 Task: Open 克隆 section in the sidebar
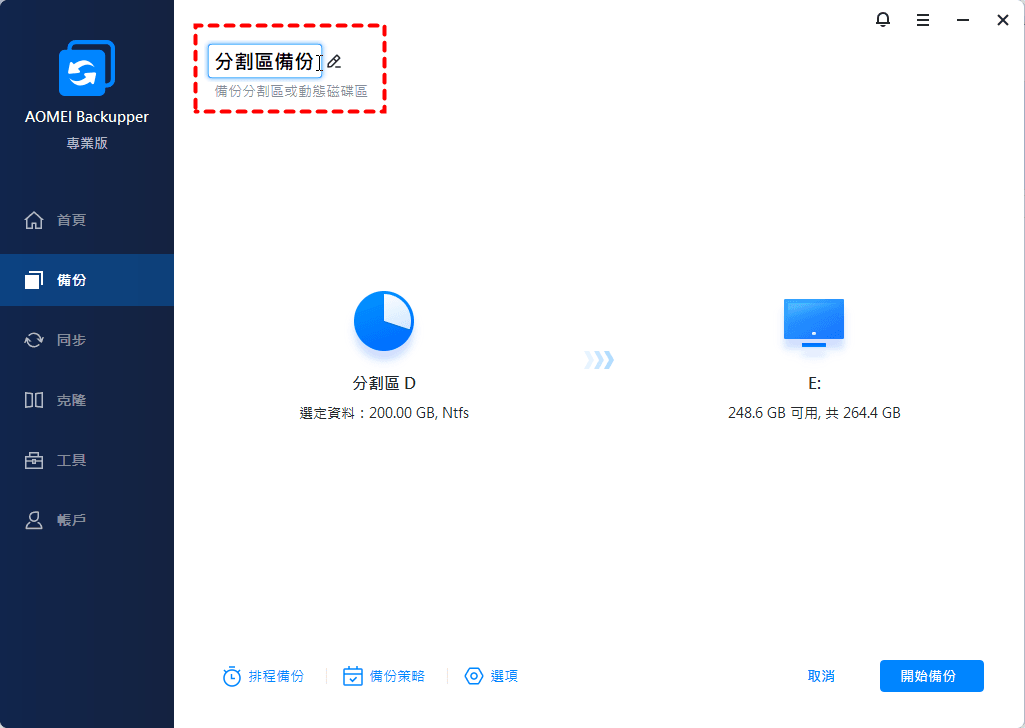click(87, 400)
